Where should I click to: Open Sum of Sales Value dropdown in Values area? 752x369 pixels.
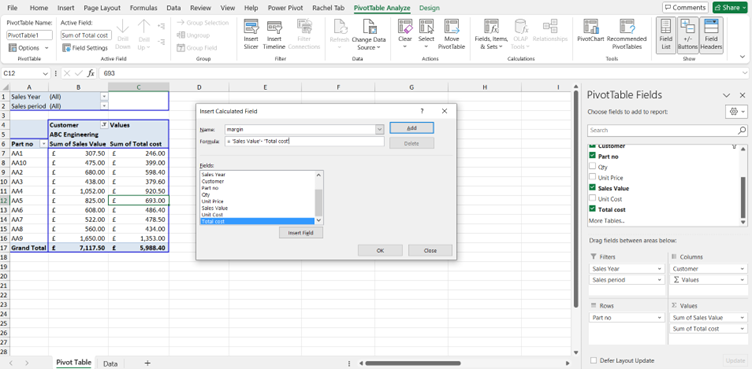[x=743, y=317]
